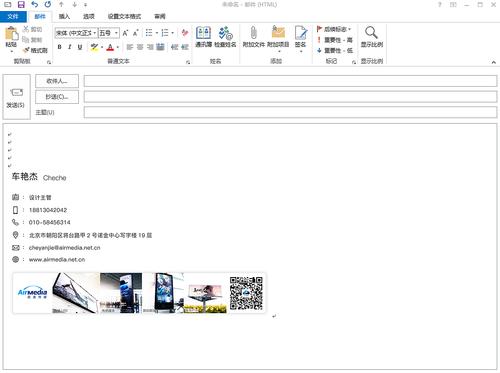Switch to the 邮件 (Message) tab
The height and width of the screenshot is (373, 500).
point(40,16)
